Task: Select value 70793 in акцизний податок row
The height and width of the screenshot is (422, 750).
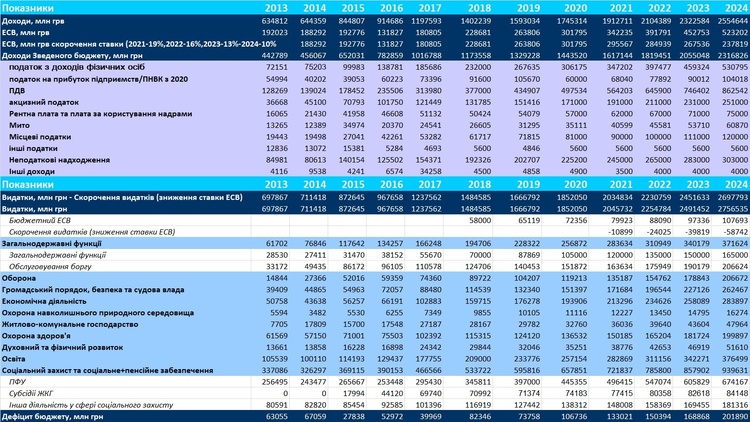Action: click(353, 102)
